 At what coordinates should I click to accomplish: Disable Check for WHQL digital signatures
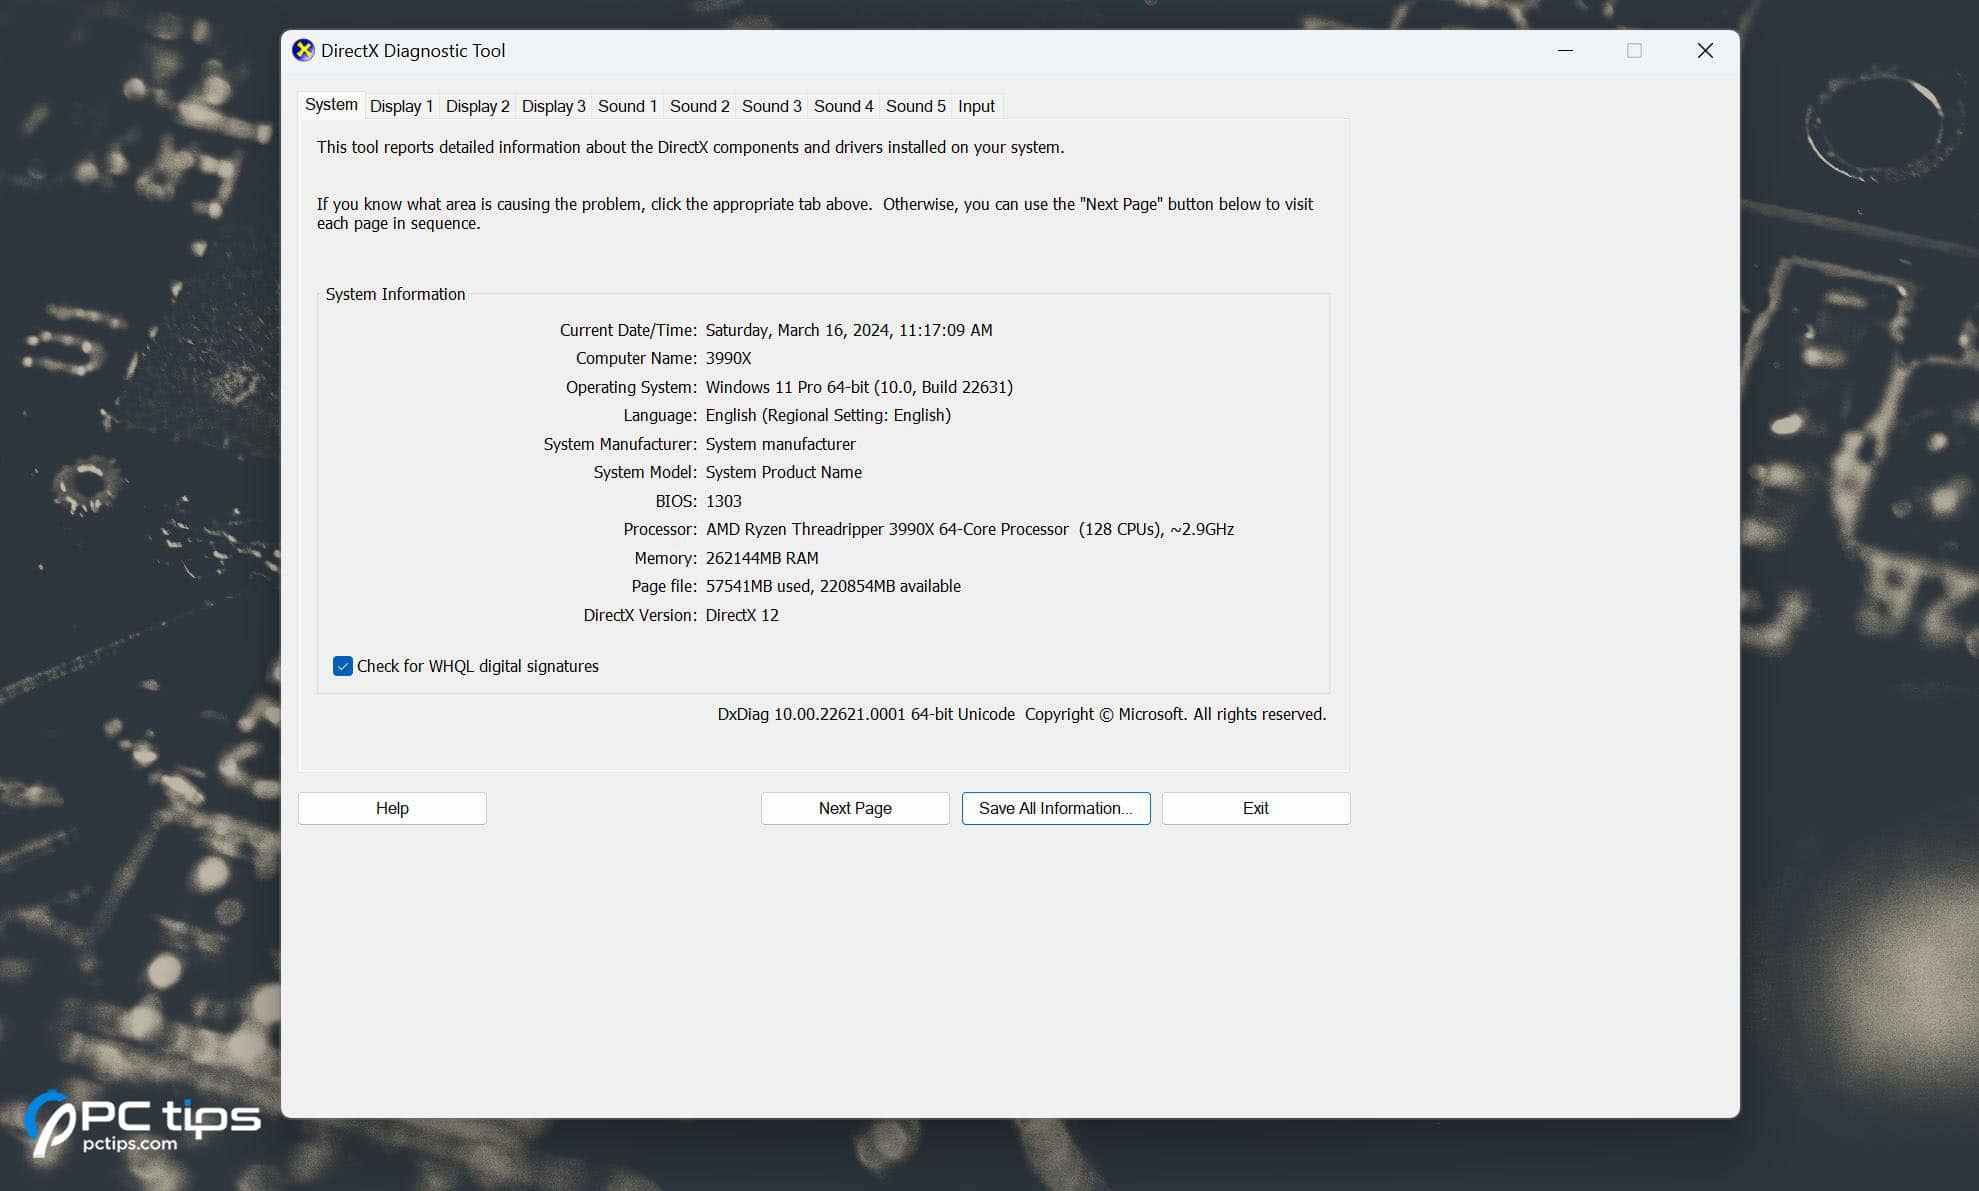(342, 666)
